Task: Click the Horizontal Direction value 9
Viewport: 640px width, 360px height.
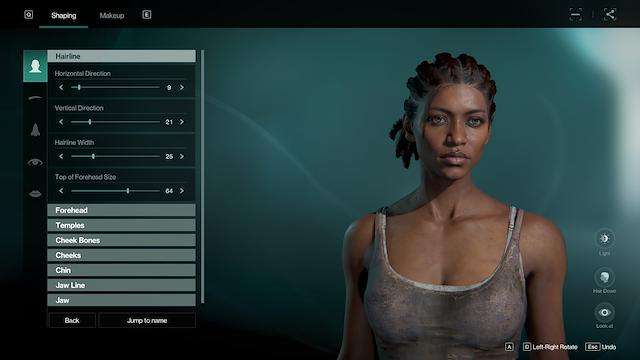Action: 169,88
